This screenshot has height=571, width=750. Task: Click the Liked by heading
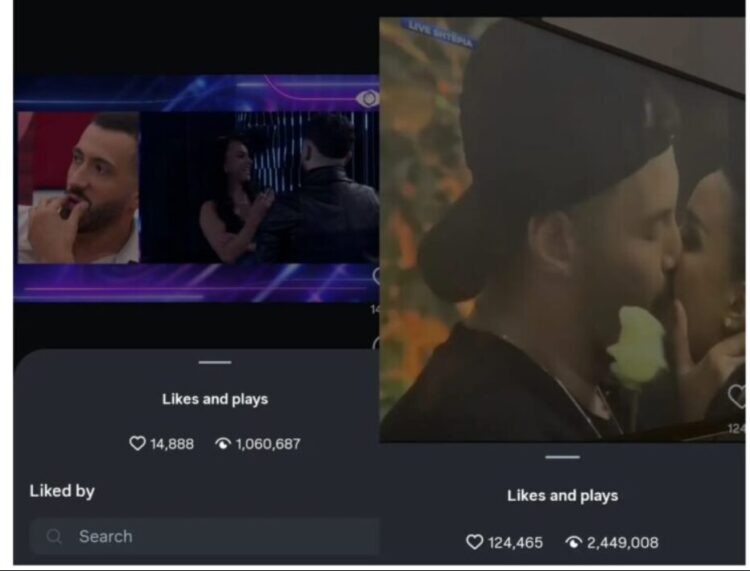click(62, 491)
